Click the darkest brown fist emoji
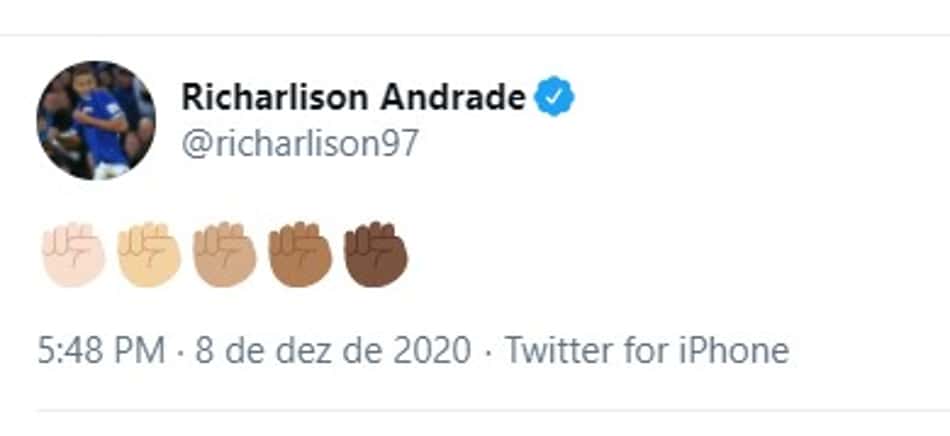Viewport: 950px width, 436px height. coord(376,254)
